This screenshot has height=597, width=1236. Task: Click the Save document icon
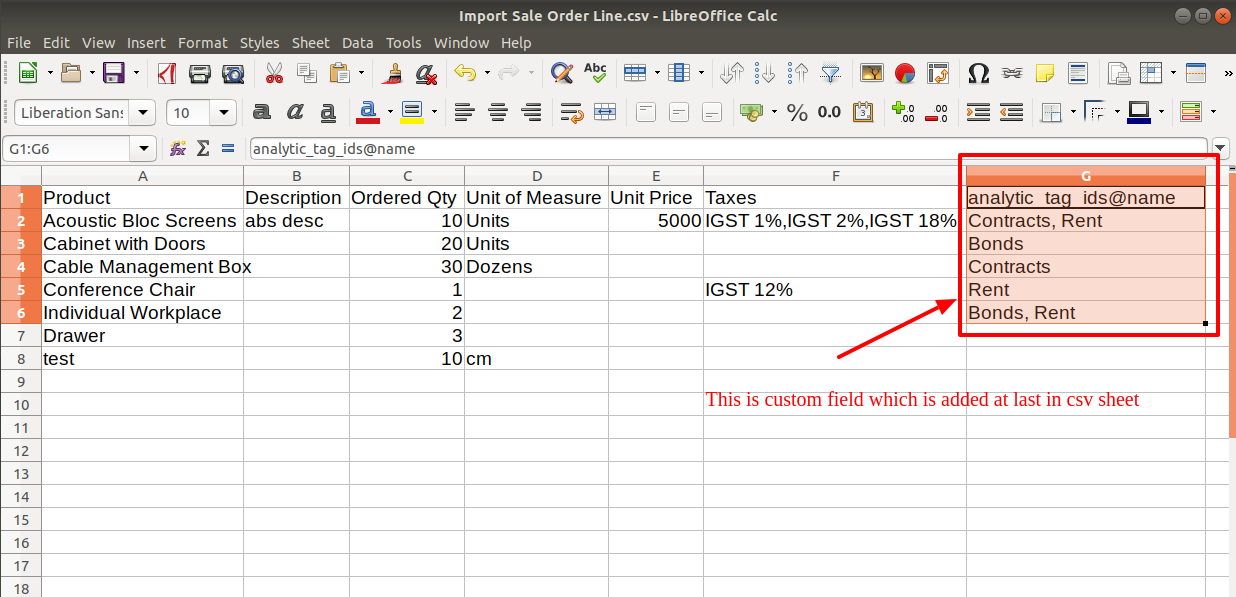click(x=114, y=73)
